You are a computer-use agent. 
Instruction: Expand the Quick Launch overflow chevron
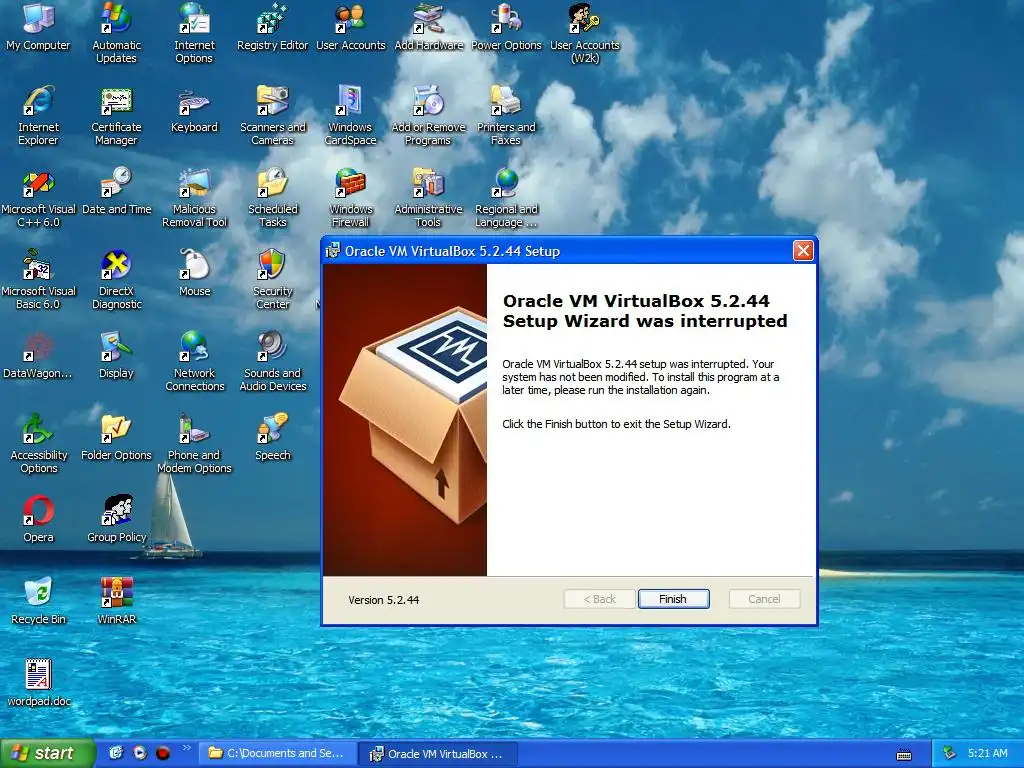(x=186, y=748)
